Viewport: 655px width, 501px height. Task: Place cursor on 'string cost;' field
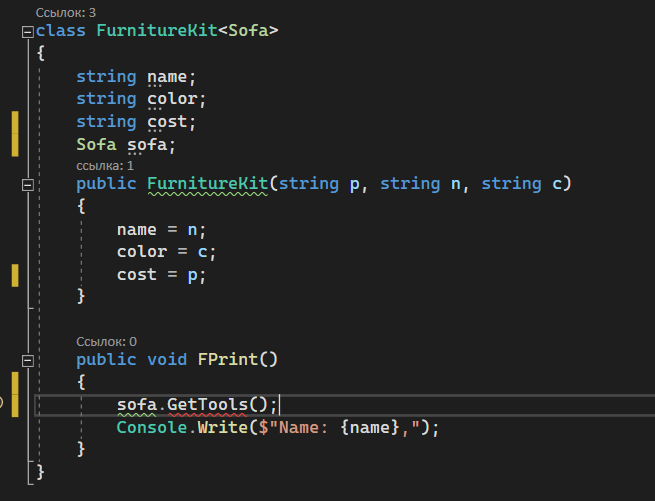coord(136,122)
